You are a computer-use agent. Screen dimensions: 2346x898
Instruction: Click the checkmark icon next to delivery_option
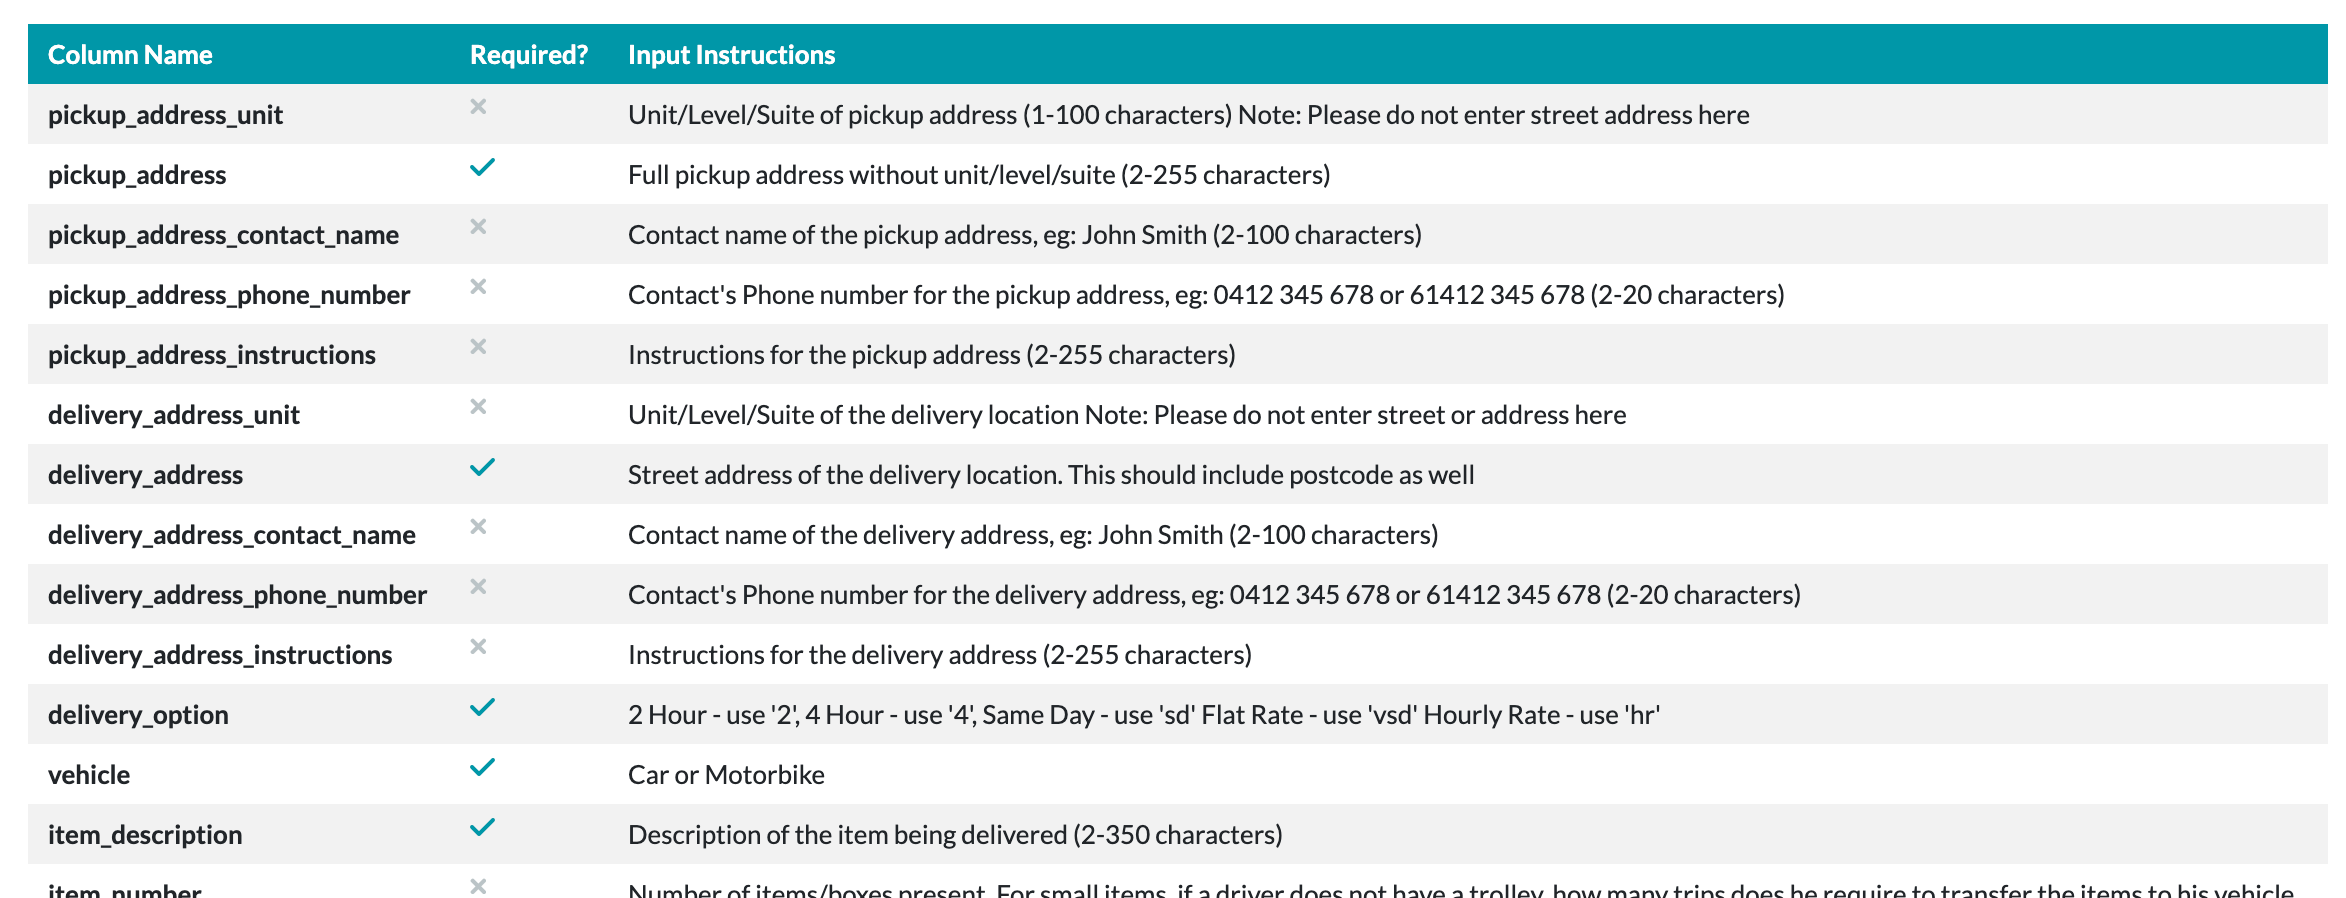coord(482,707)
